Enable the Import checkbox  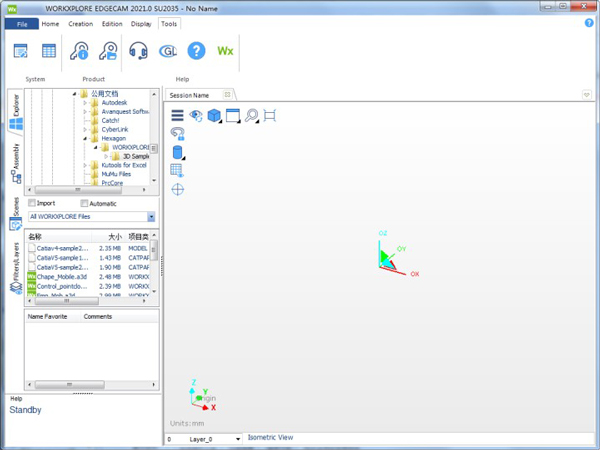(33, 204)
